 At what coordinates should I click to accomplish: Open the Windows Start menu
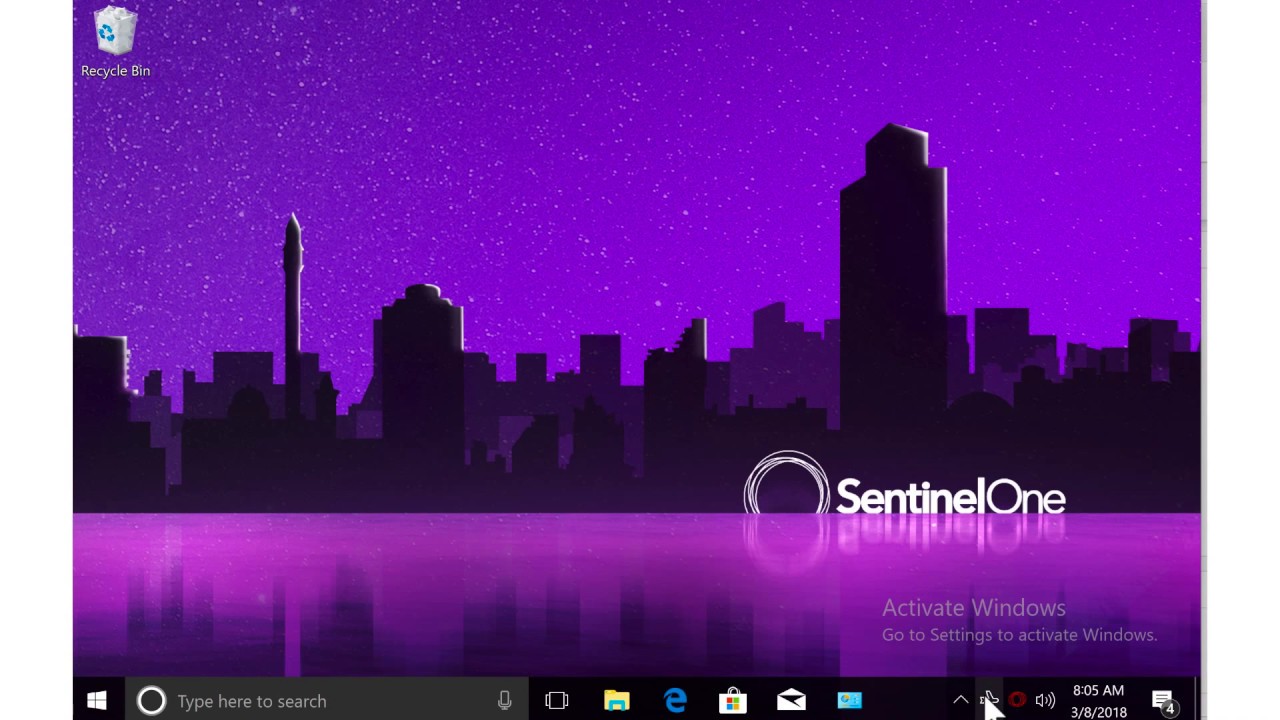tap(97, 701)
